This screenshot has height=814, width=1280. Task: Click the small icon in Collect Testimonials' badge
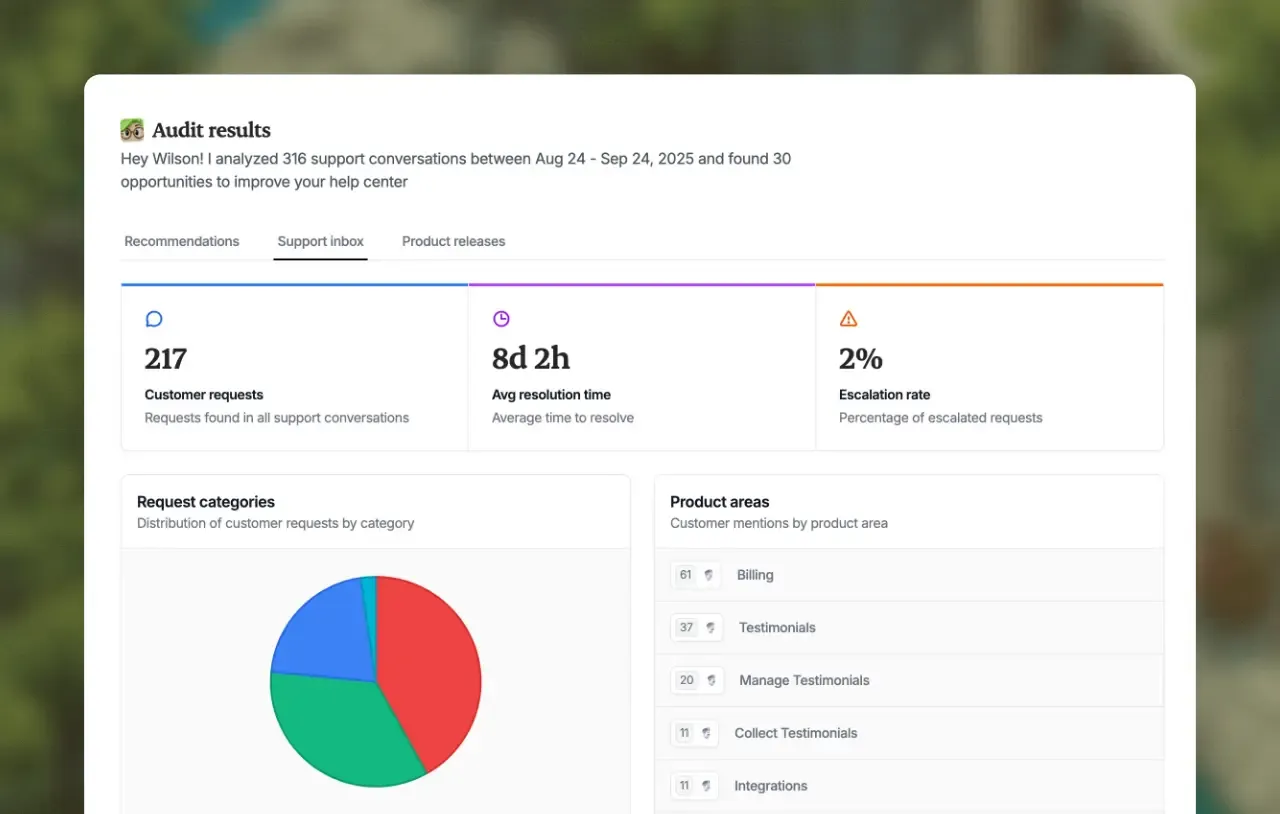(706, 733)
